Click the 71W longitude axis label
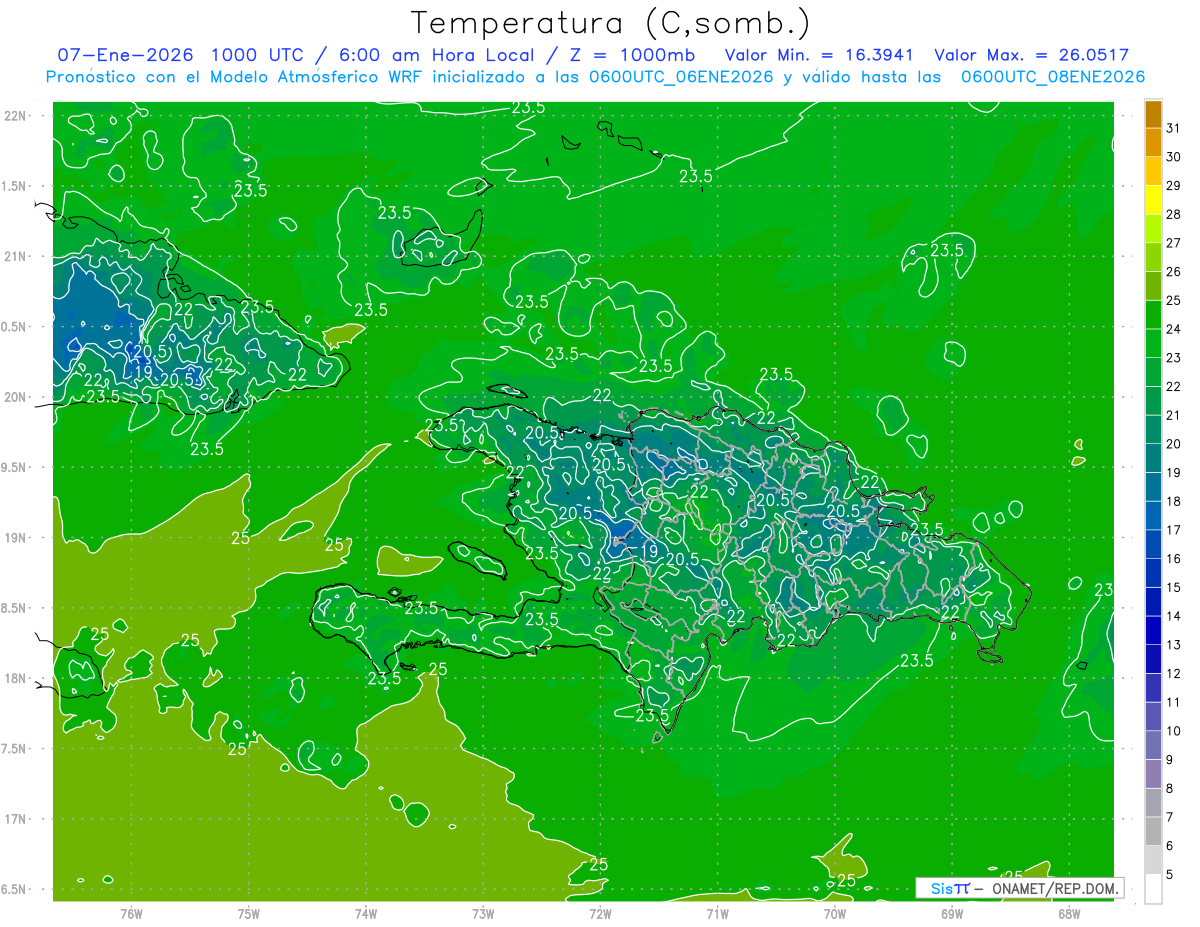This screenshot has width=1200, height=927. point(717,914)
